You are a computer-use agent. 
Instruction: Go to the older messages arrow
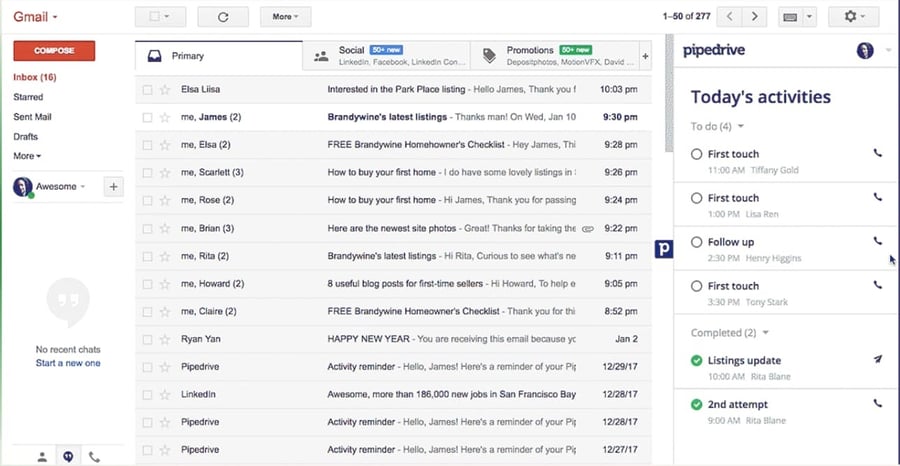point(754,17)
